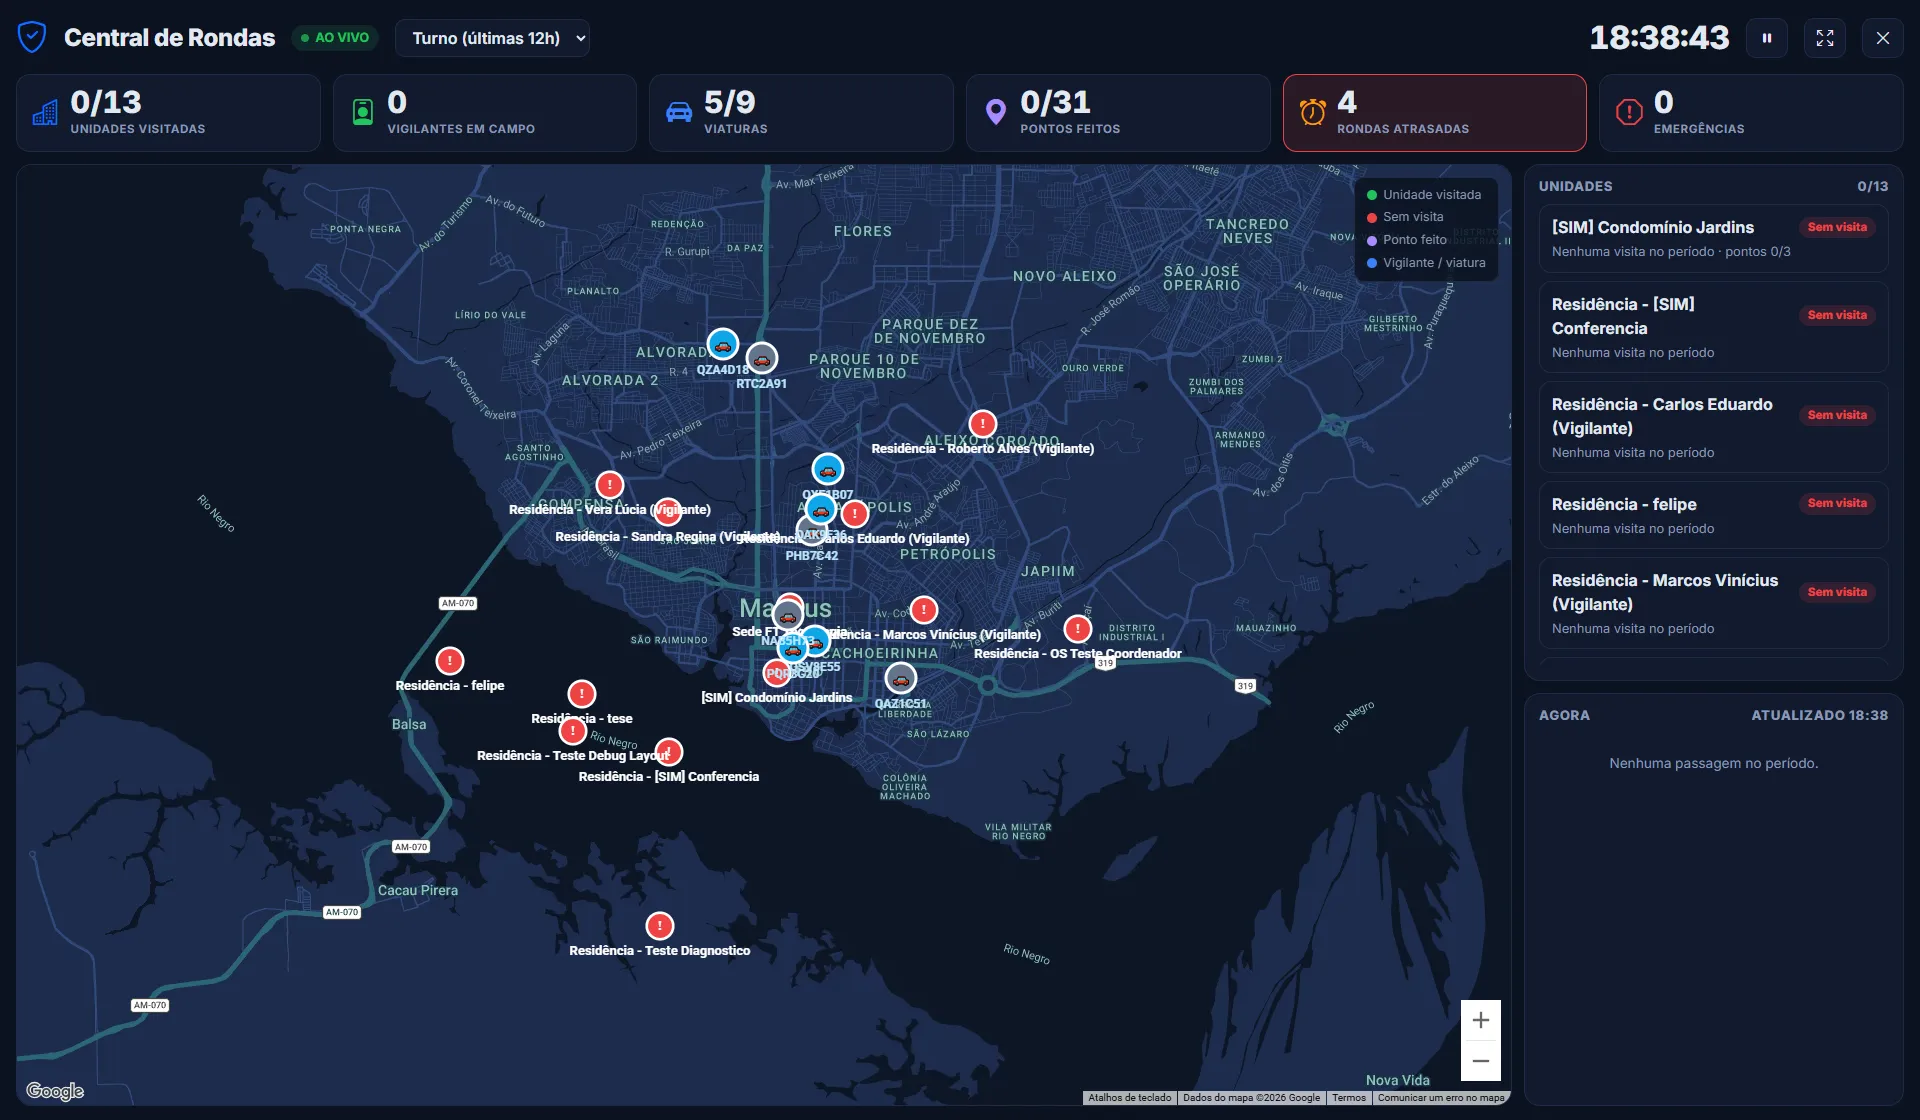This screenshot has height=1120, width=1920.
Task: Click the alert marker for Residência - tese
Action: click(582, 694)
